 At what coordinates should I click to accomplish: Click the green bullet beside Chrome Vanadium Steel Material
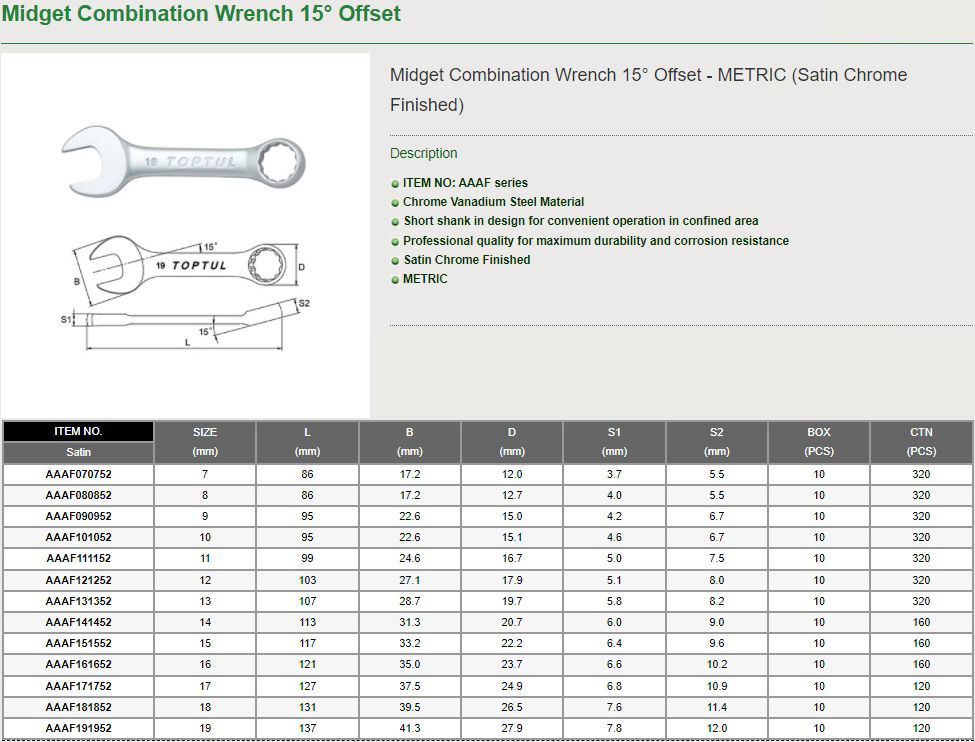coord(395,203)
